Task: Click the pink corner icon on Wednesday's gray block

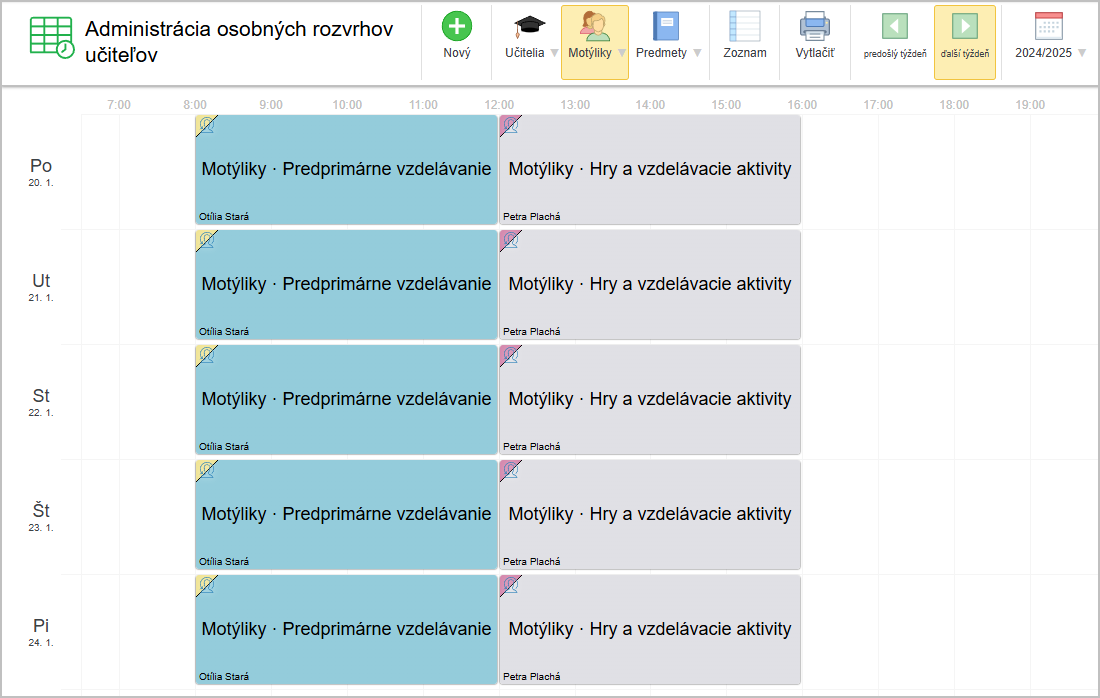Action: 510,356
